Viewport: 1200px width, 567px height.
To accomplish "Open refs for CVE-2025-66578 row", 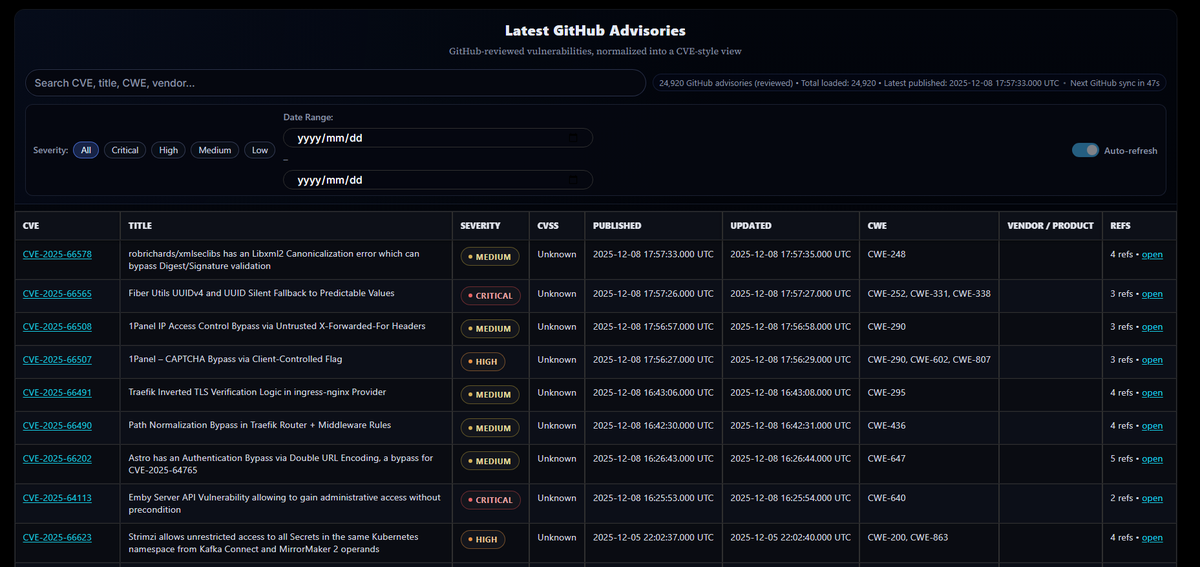I will pyautogui.click(x=1152, y=255).
